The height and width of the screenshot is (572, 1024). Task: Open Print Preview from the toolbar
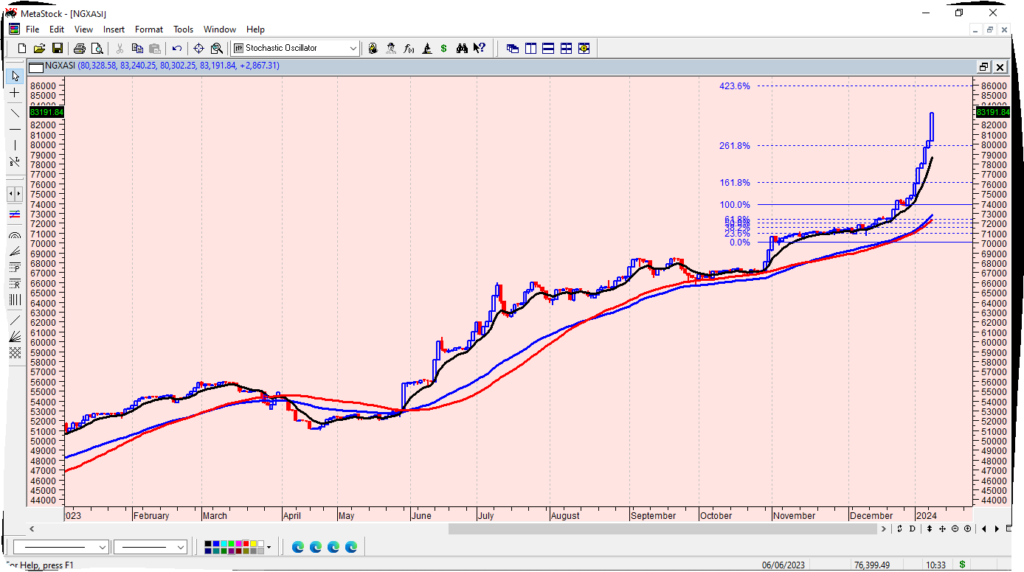click(97, 48)
